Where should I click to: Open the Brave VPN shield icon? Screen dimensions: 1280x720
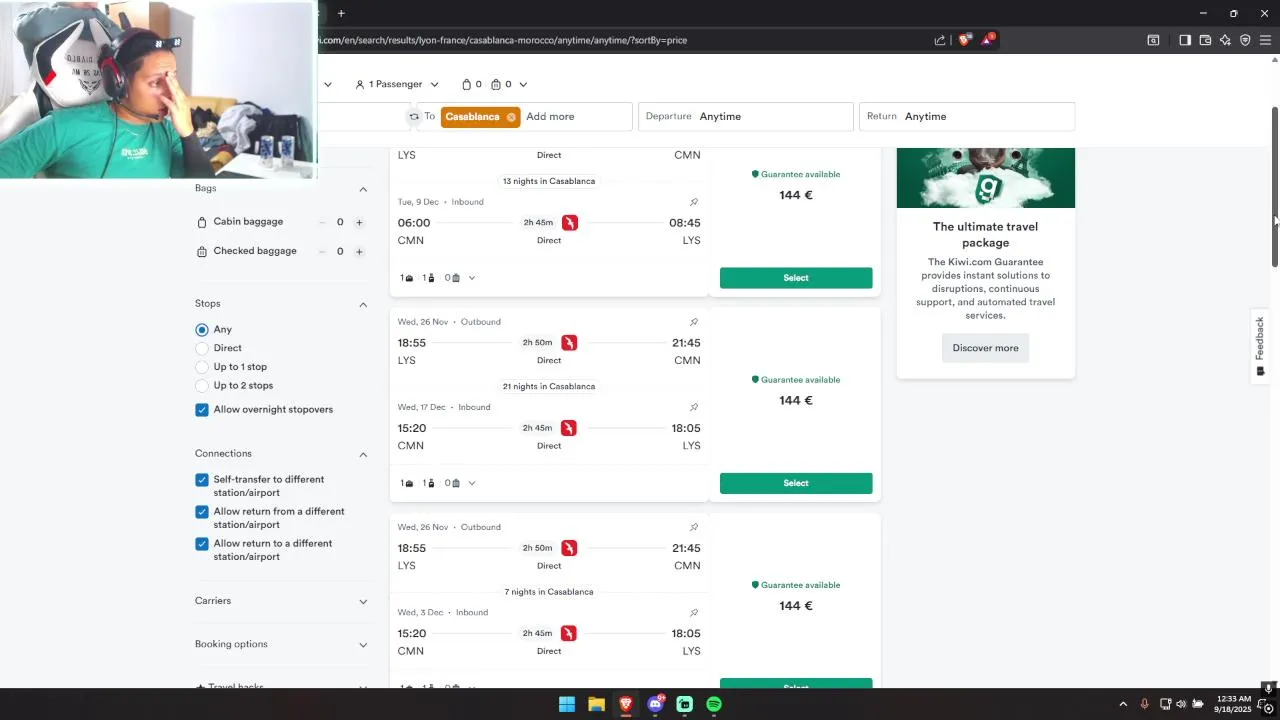[1245, 40]
